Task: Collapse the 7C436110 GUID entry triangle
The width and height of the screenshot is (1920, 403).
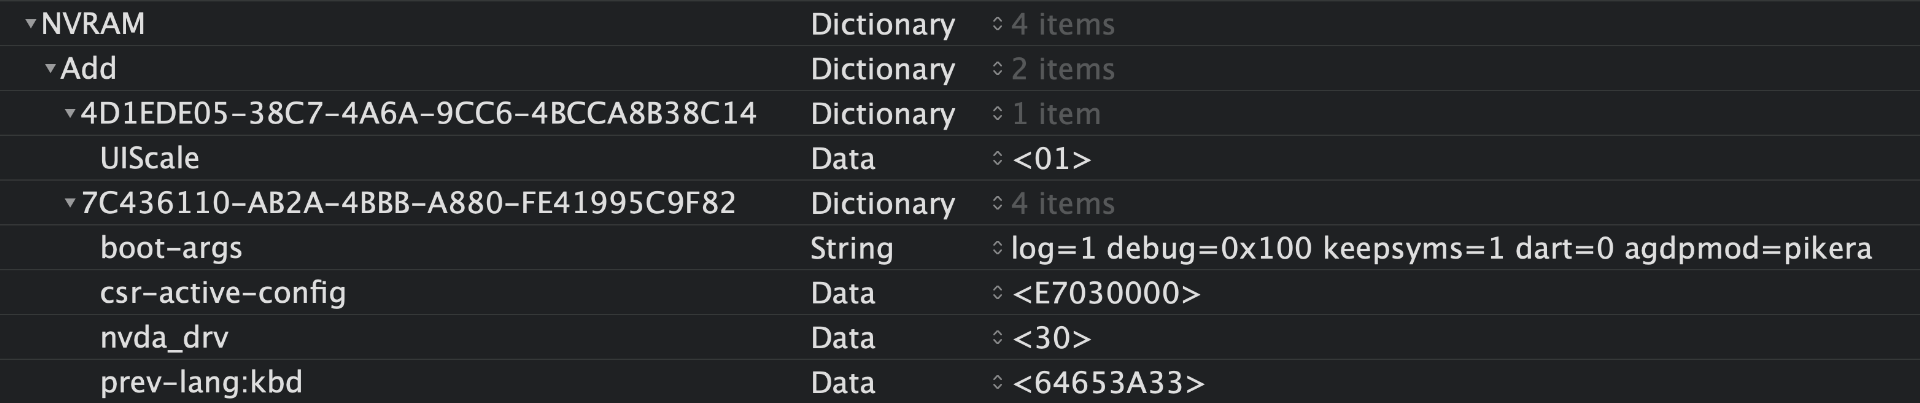Action: (70, 203)
